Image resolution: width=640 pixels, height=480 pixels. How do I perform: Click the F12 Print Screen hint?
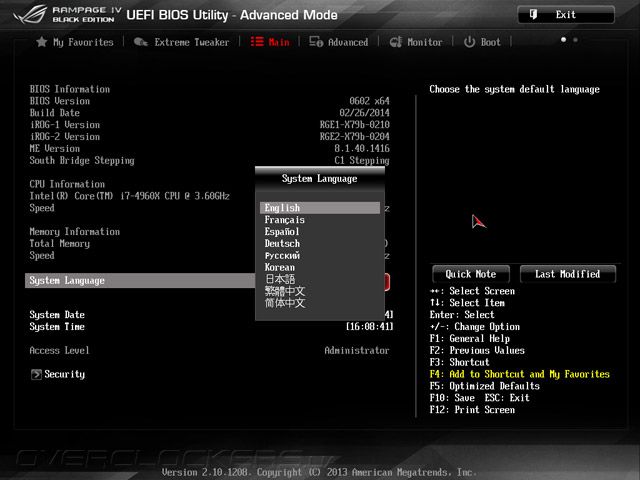click(472, 409)
